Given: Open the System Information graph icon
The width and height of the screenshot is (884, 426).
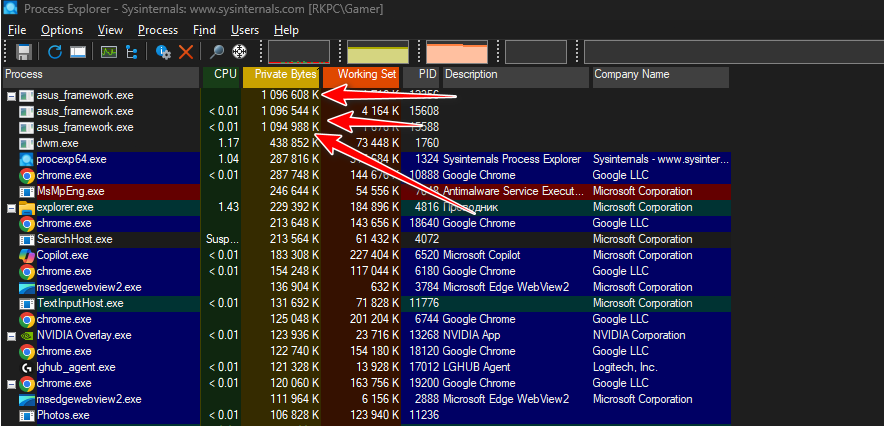Looking at the screenshot, I should (x=109, y=52).
